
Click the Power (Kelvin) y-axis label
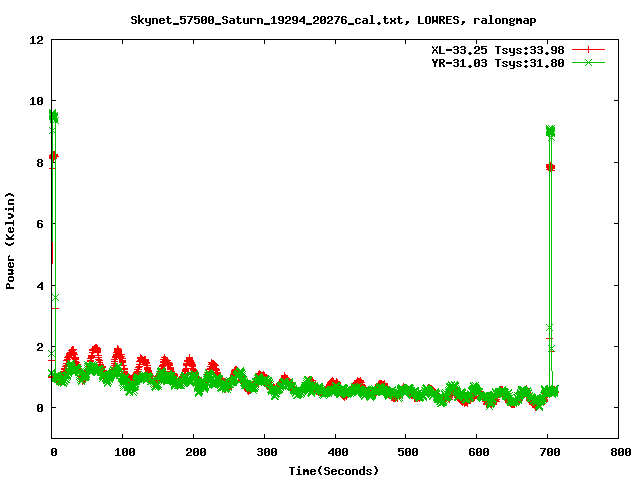point(10,241)
